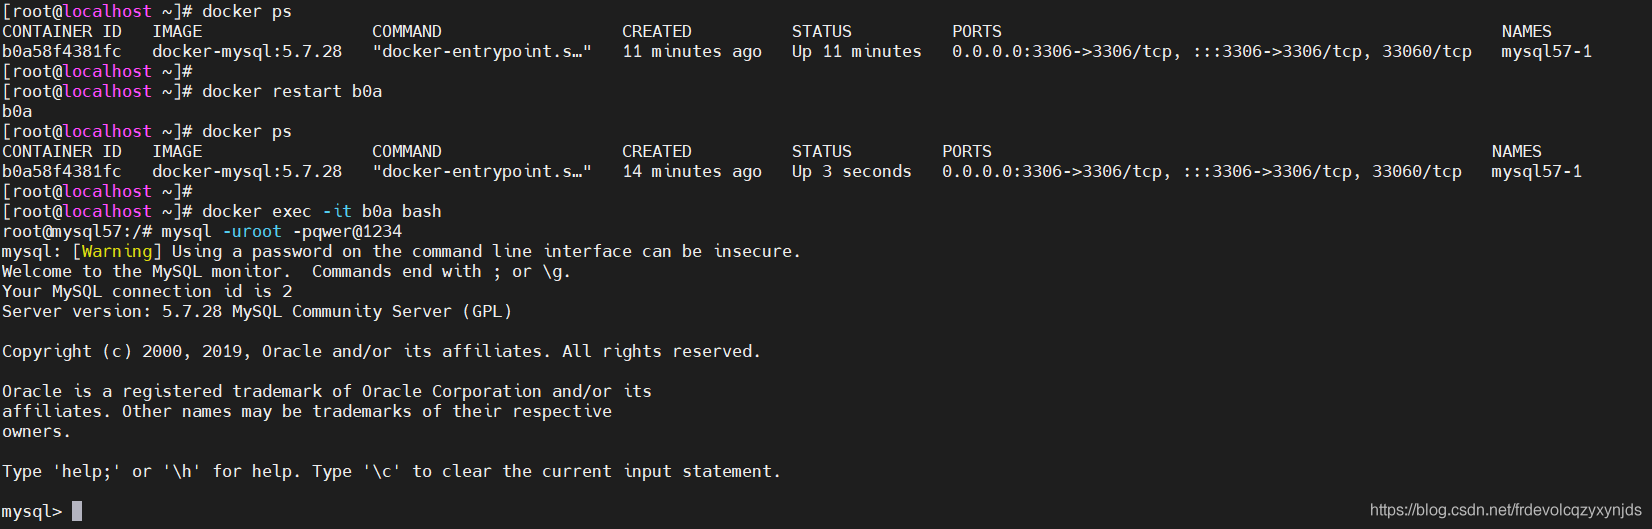Click the mysql -uroot -pqwer@1234 command
The image size is (1652, 529).
tap(282, 231)
